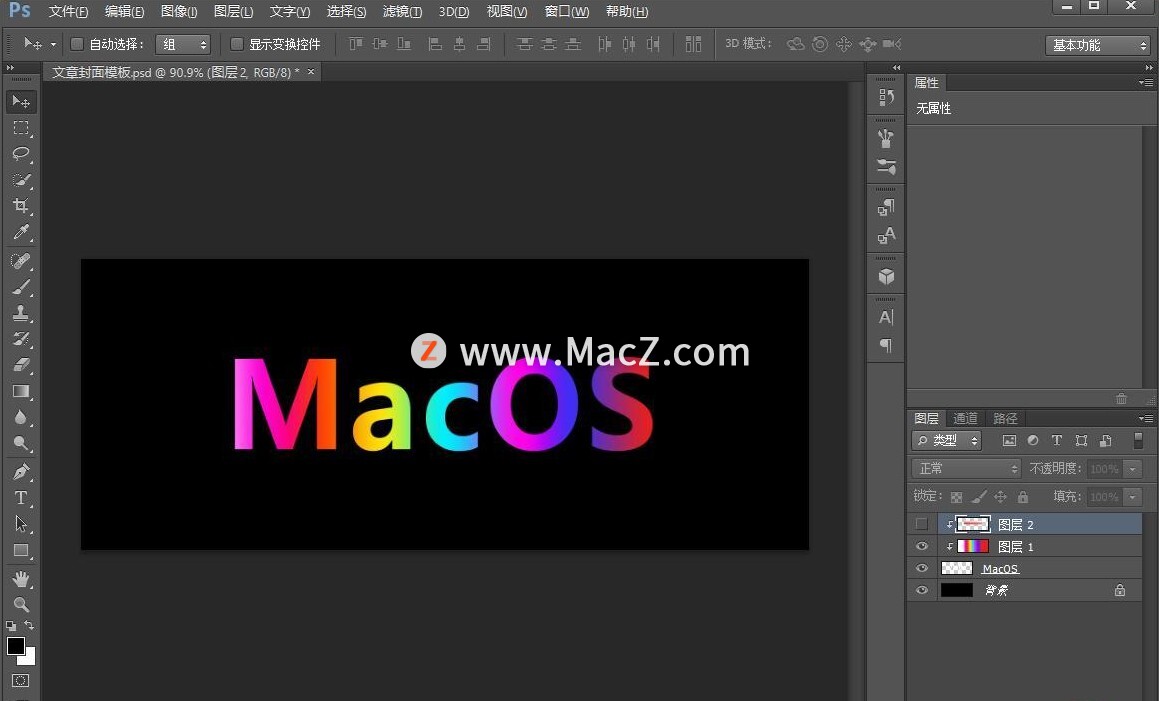The width and height of the screenshot is (1159, 701).
Task: Select the Dodge tool
Action: click(x=21, y=444)
